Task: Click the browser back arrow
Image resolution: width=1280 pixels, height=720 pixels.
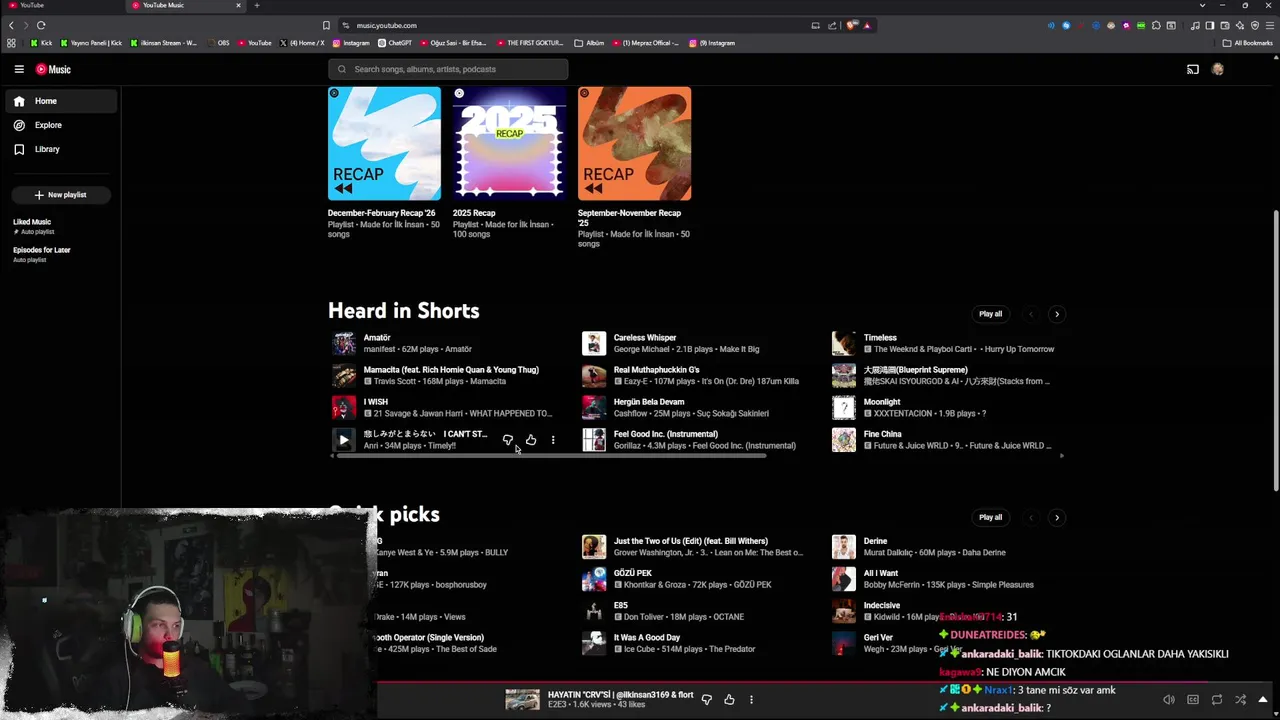Action: coord(12,25)
